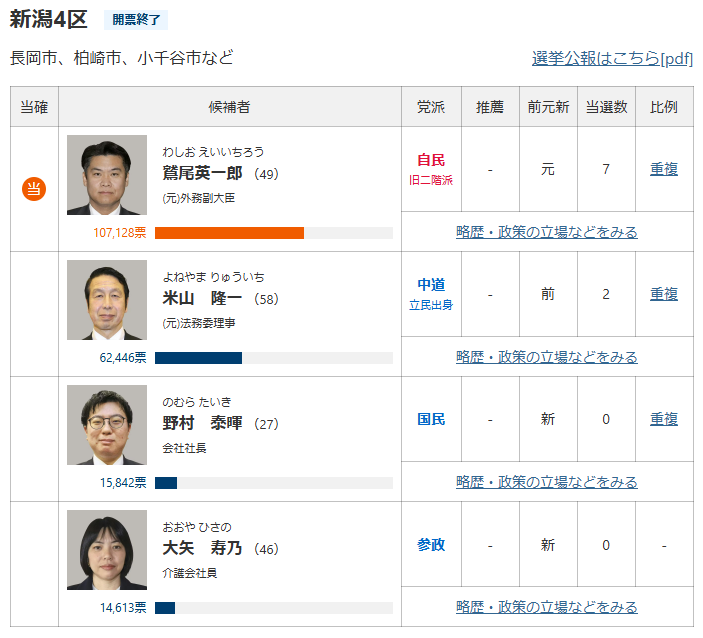Open 鷲尾英一郎's candidate photo
Image resolution: width=703 pixels, height=638 pixels.
(x=107, y=175)
